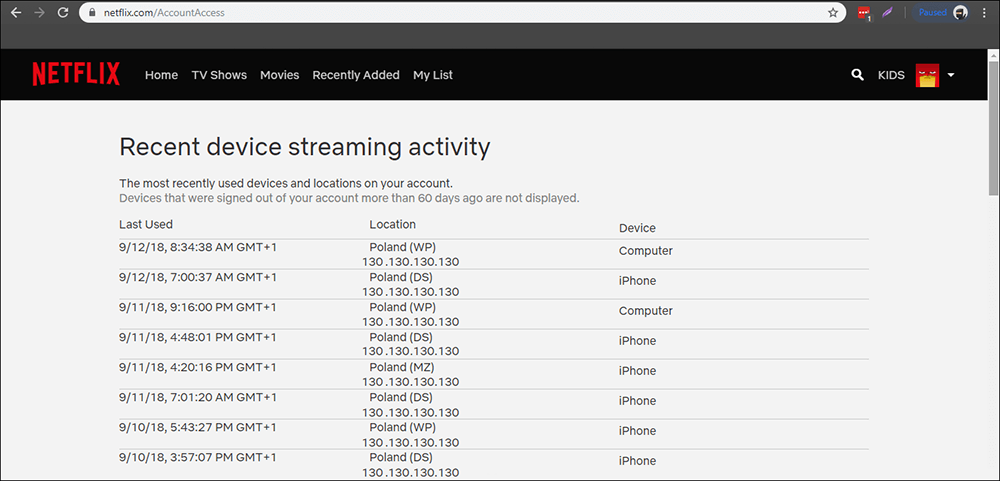This screenshot has width=1000, height=481.
Task: Reload the page with the refresh icon
Action: [x=62, y=13]
